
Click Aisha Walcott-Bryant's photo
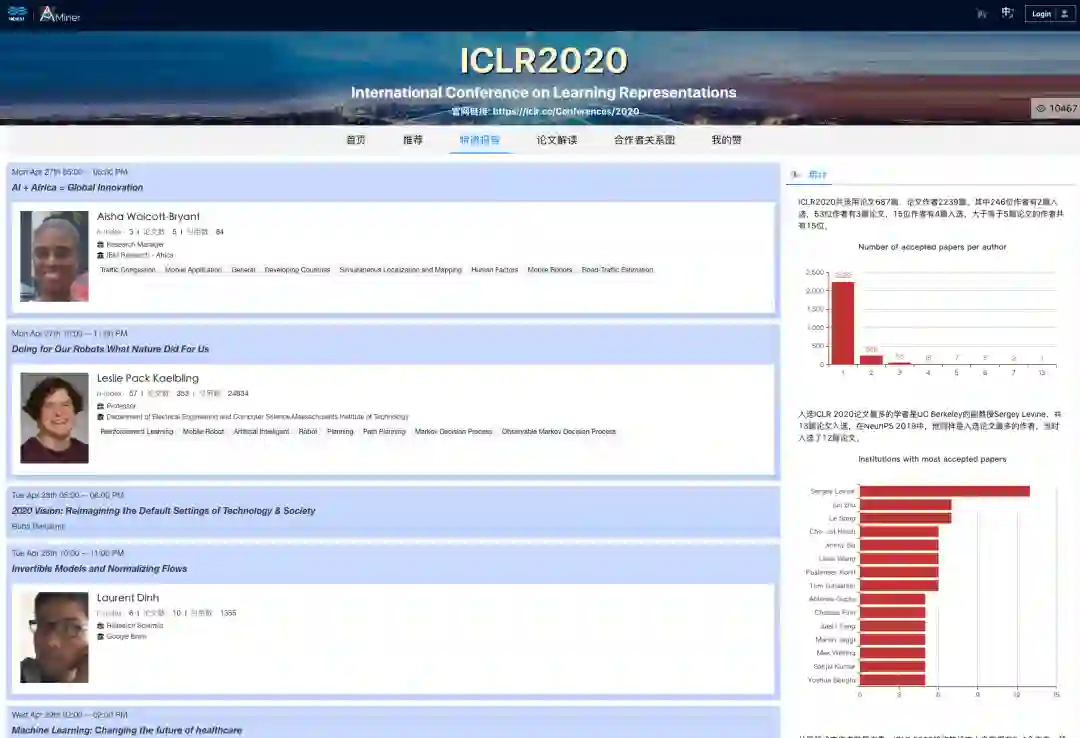pos(54,256)
